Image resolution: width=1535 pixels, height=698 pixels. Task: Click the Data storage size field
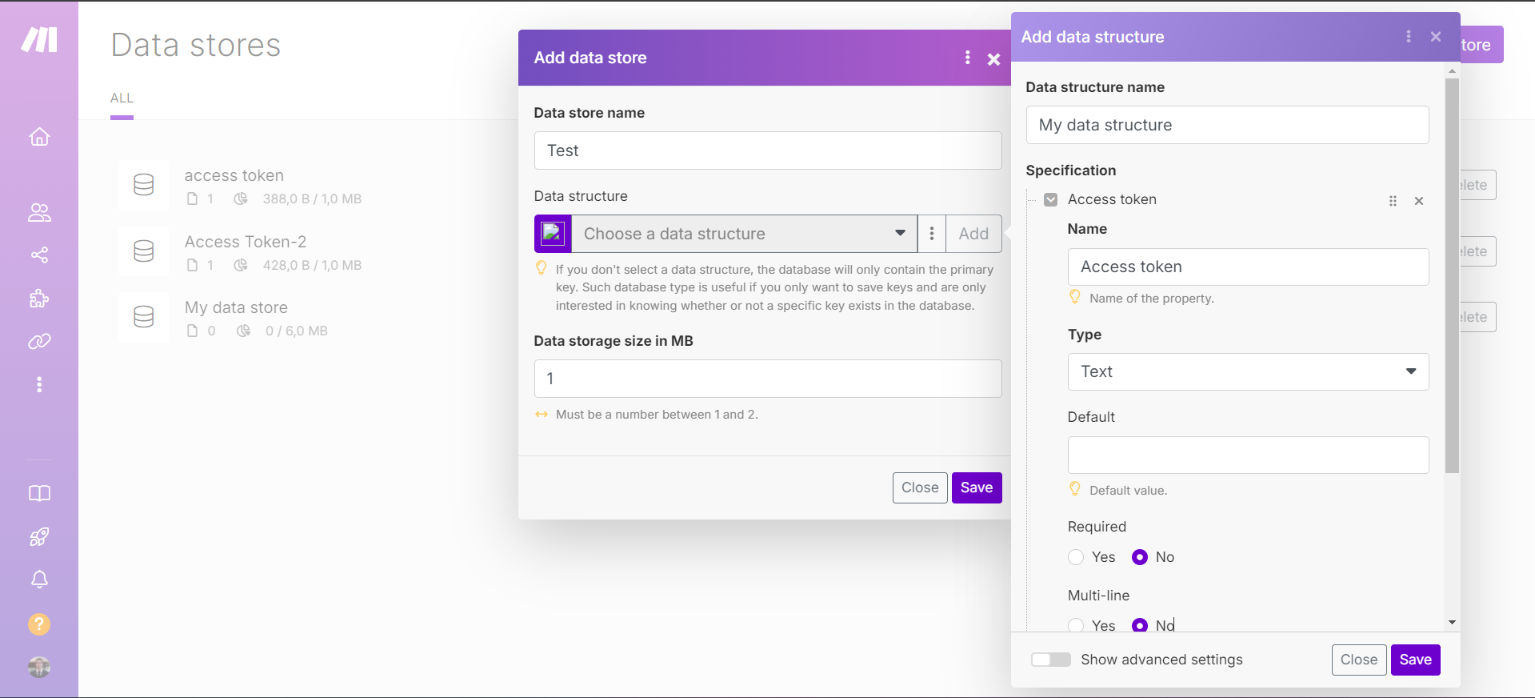tap(768, 379)
